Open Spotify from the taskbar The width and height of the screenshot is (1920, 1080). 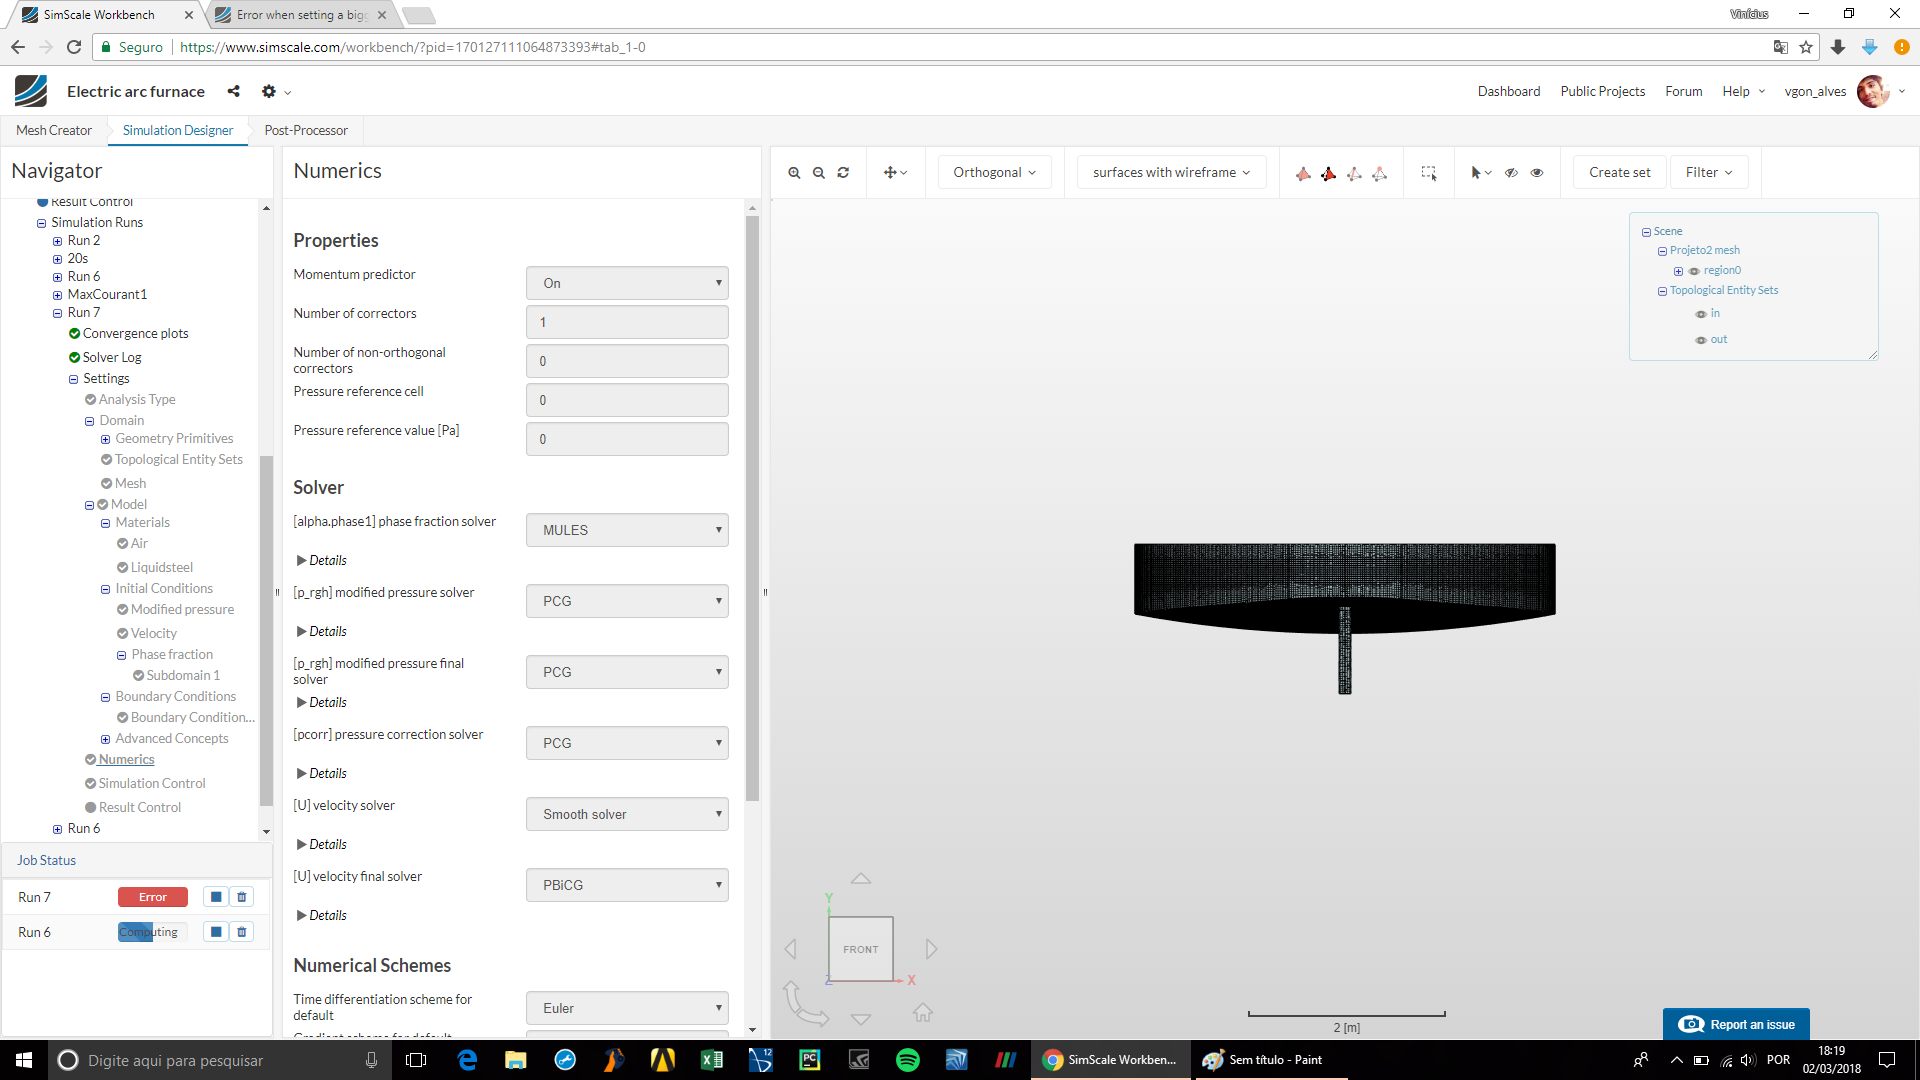[x=908, y=1060]
